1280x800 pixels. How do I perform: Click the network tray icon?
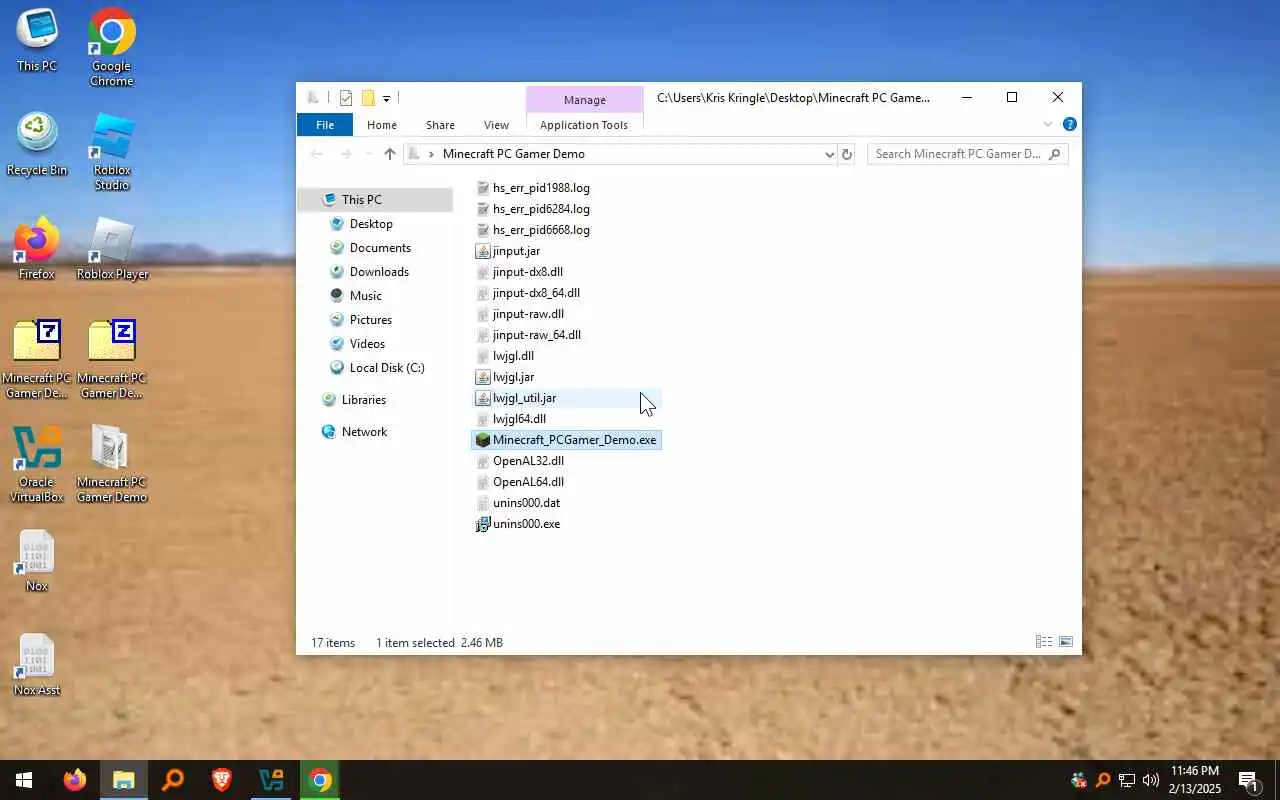coord(1127,780)
